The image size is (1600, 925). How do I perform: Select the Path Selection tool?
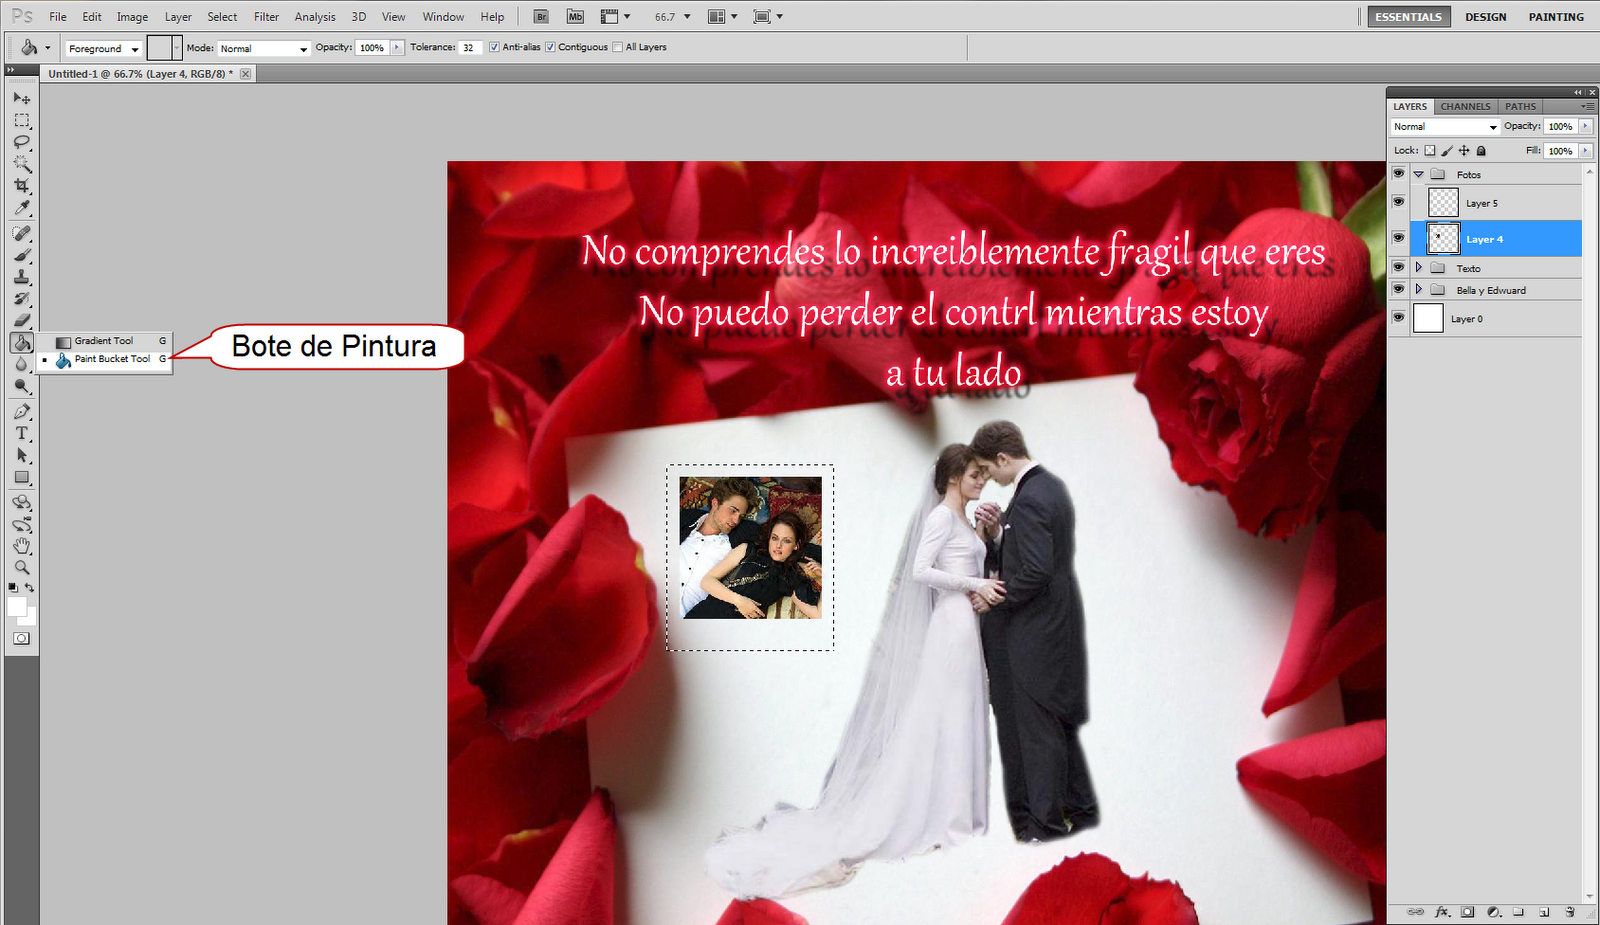pos(21,455)
